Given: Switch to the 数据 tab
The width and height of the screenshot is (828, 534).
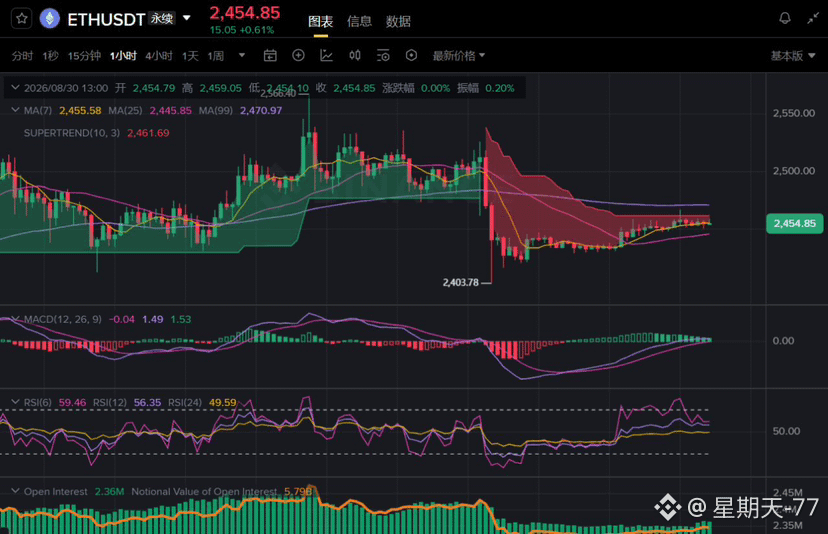Looking at the screenshot, I should point(398,22).
